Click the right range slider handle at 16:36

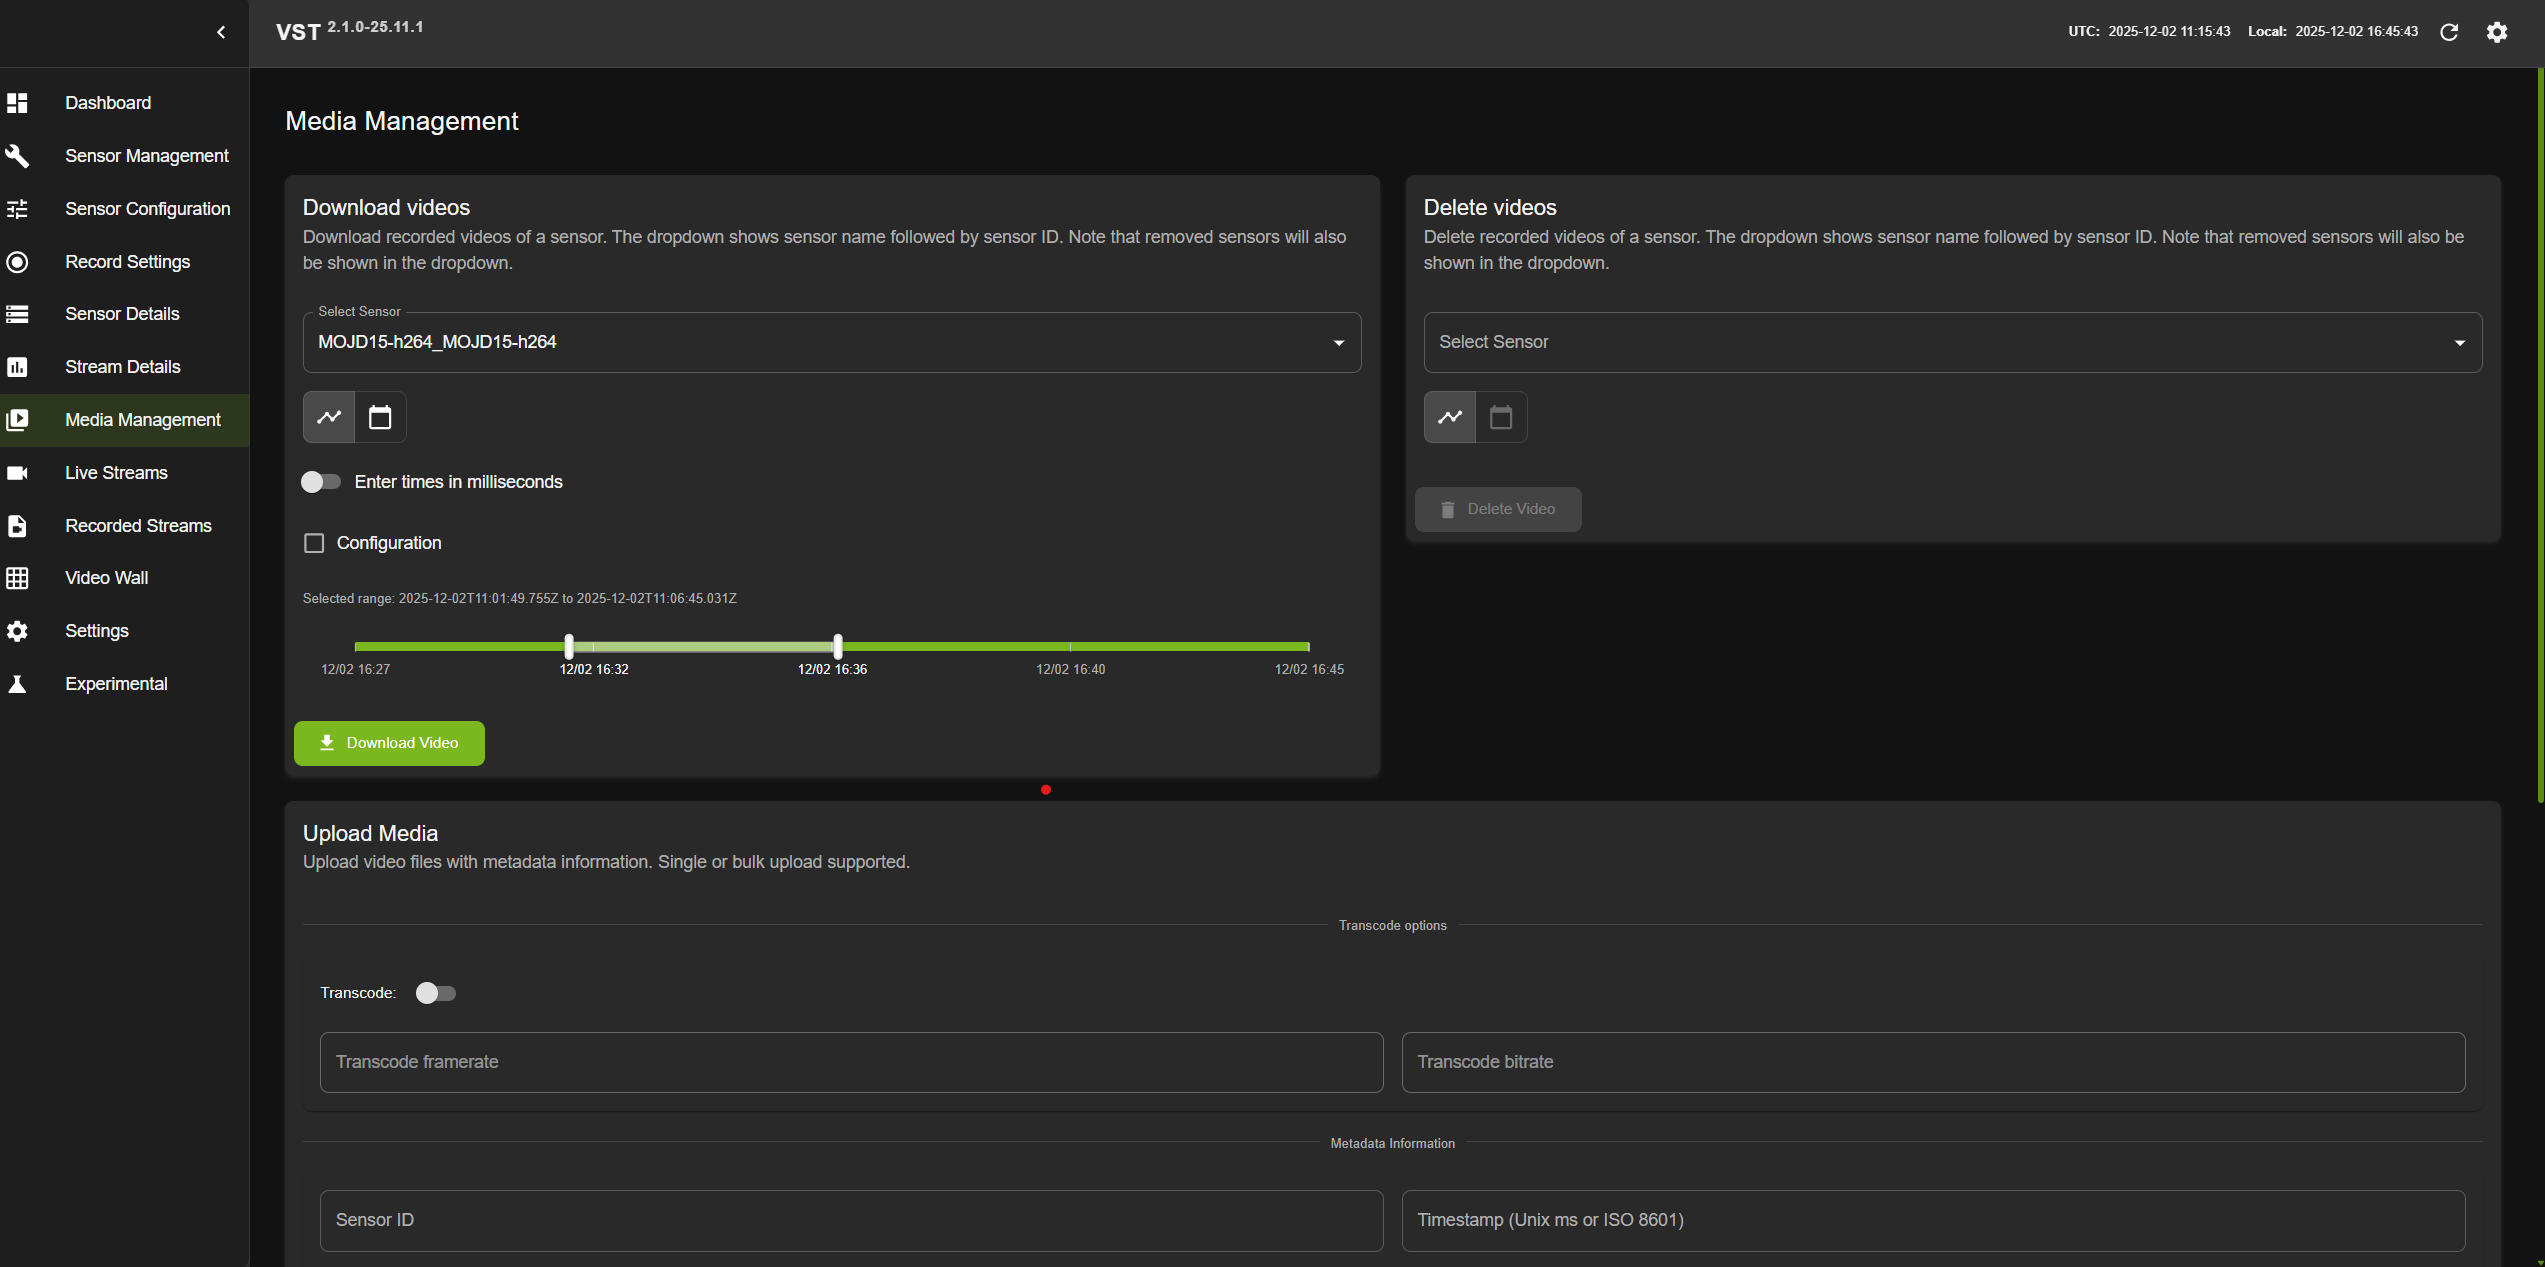click(838, 646)
